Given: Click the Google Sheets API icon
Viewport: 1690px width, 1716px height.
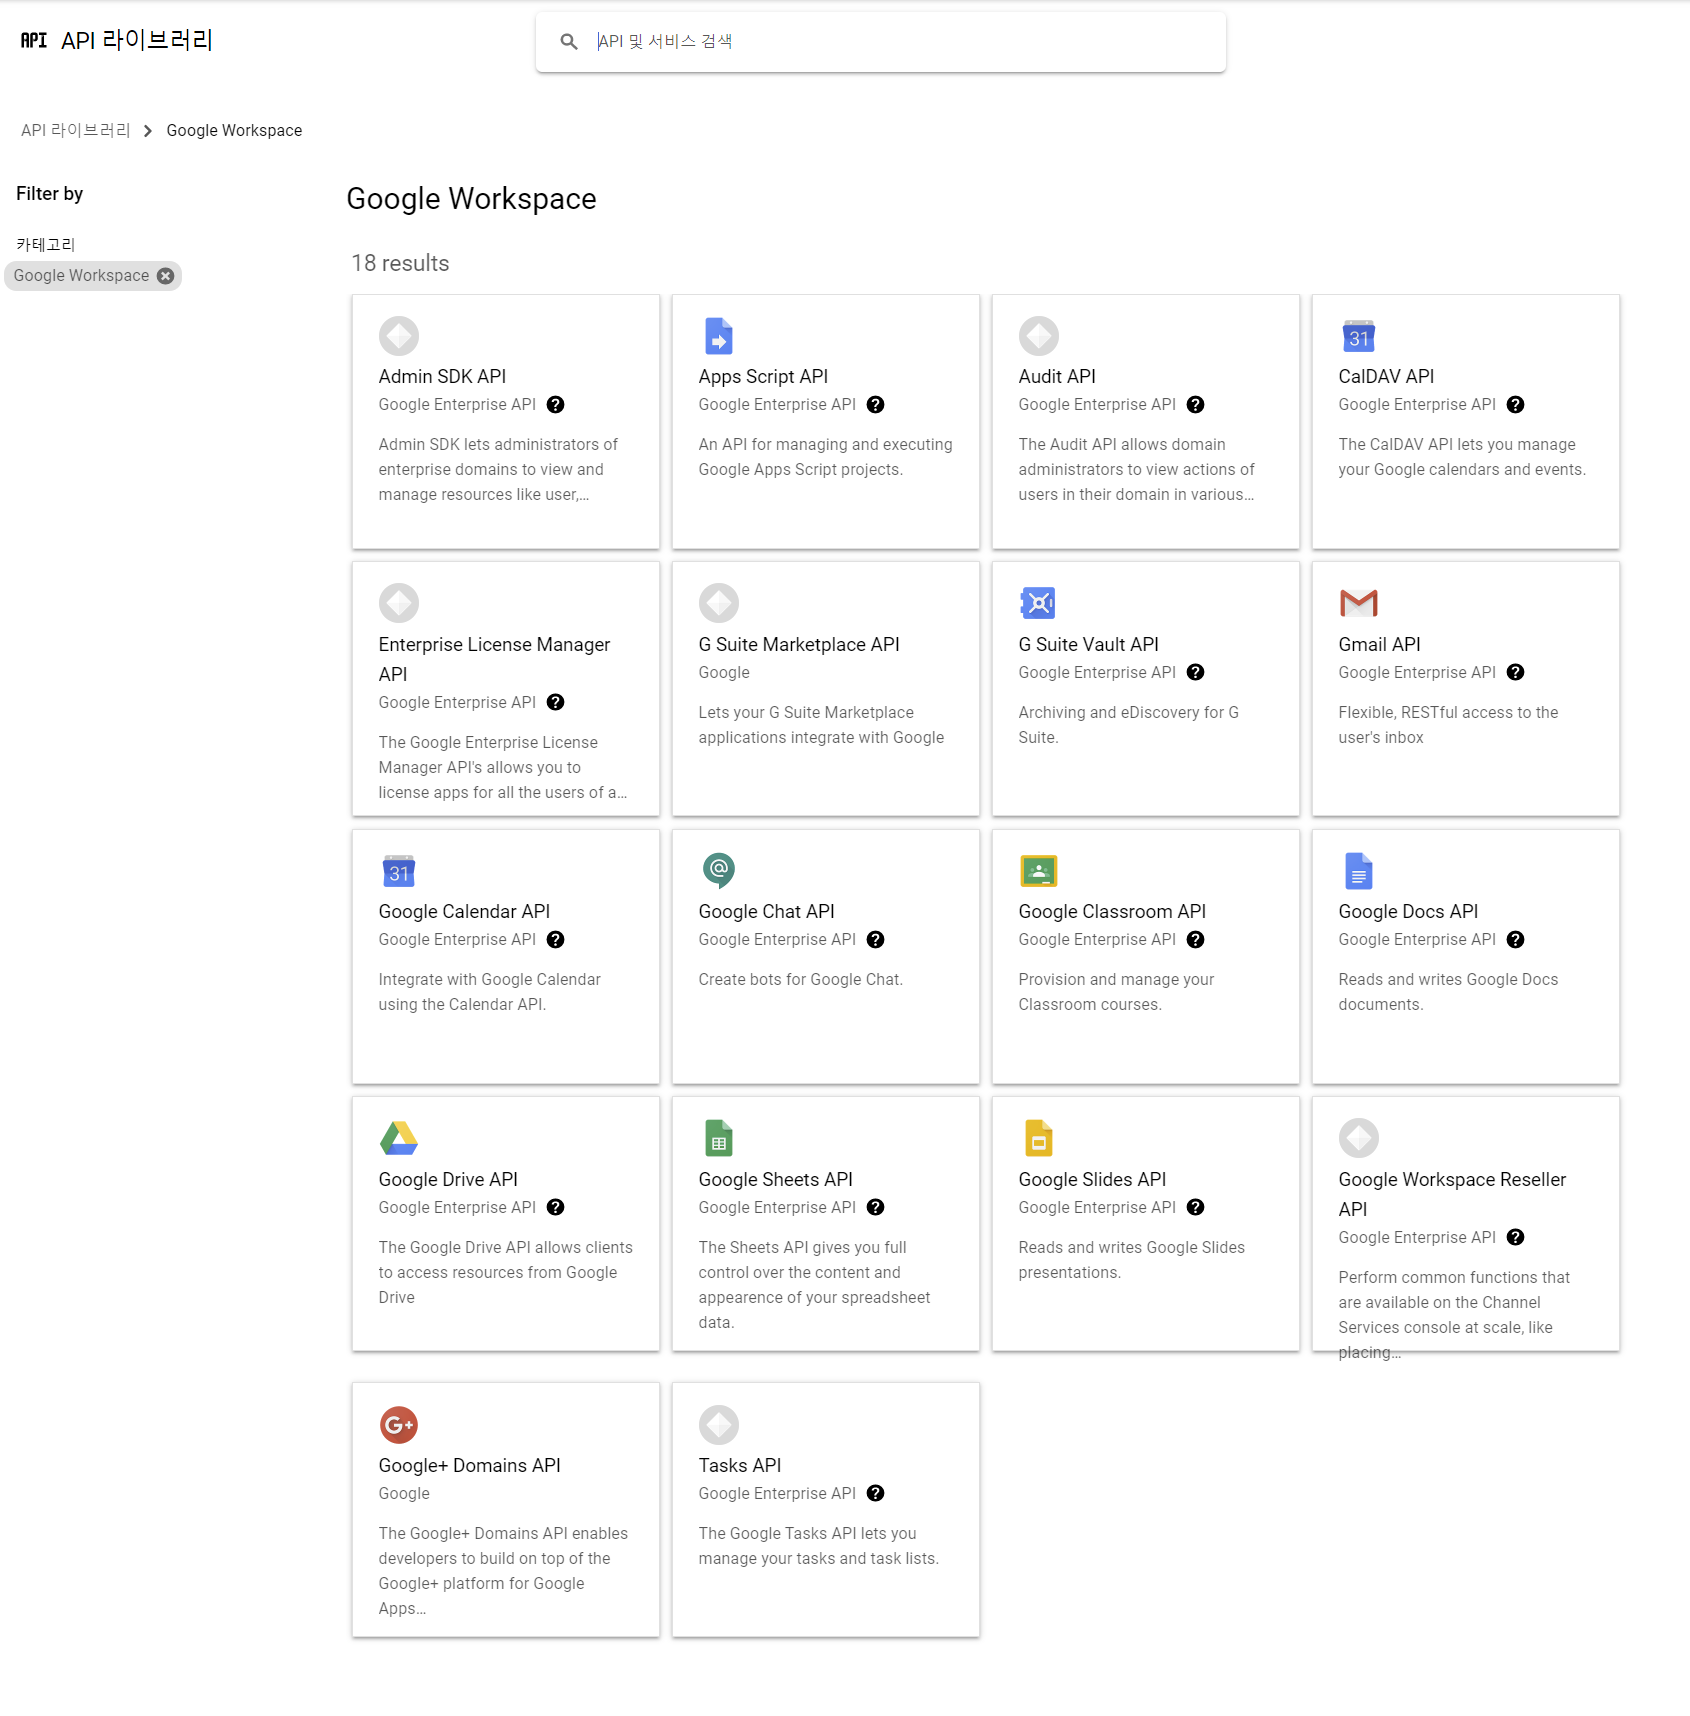Looking at the screenshot, I should tap(718, 1138).
